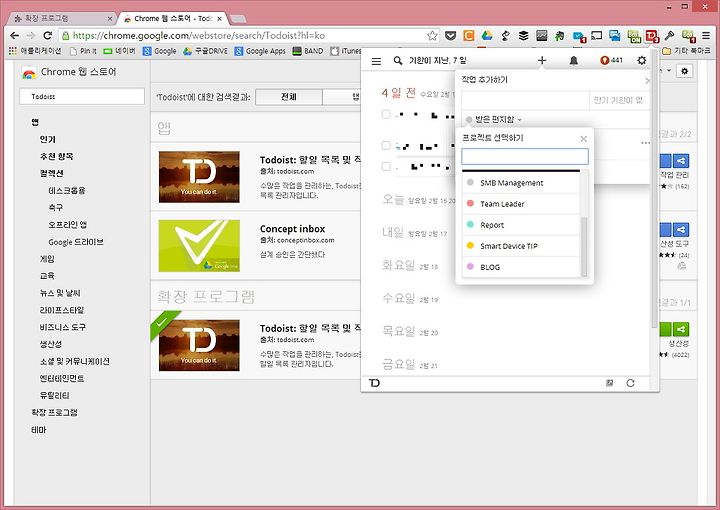Click the project search input field
Viewport: 720px width, 510px height.
tap(525, 157)
